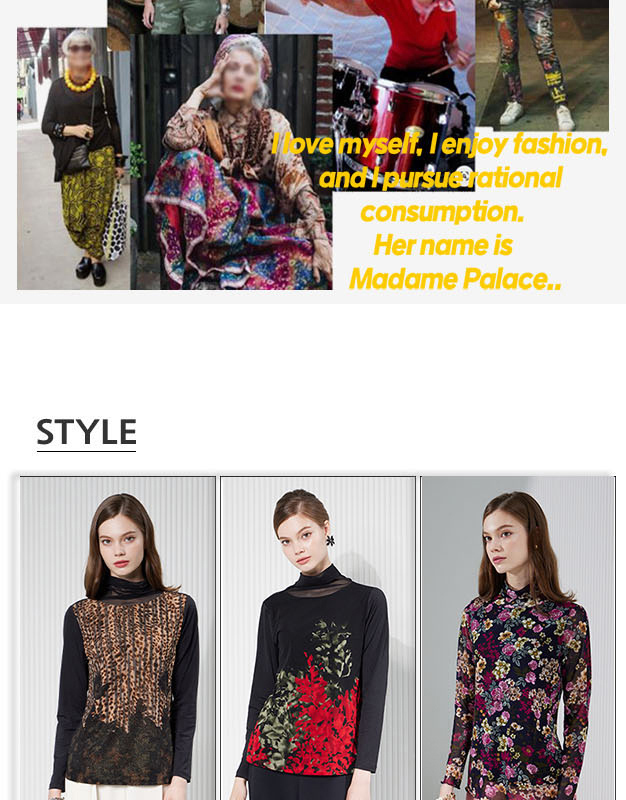
Task: Open the floral mesh dress product image
Action: click(518, 638)
